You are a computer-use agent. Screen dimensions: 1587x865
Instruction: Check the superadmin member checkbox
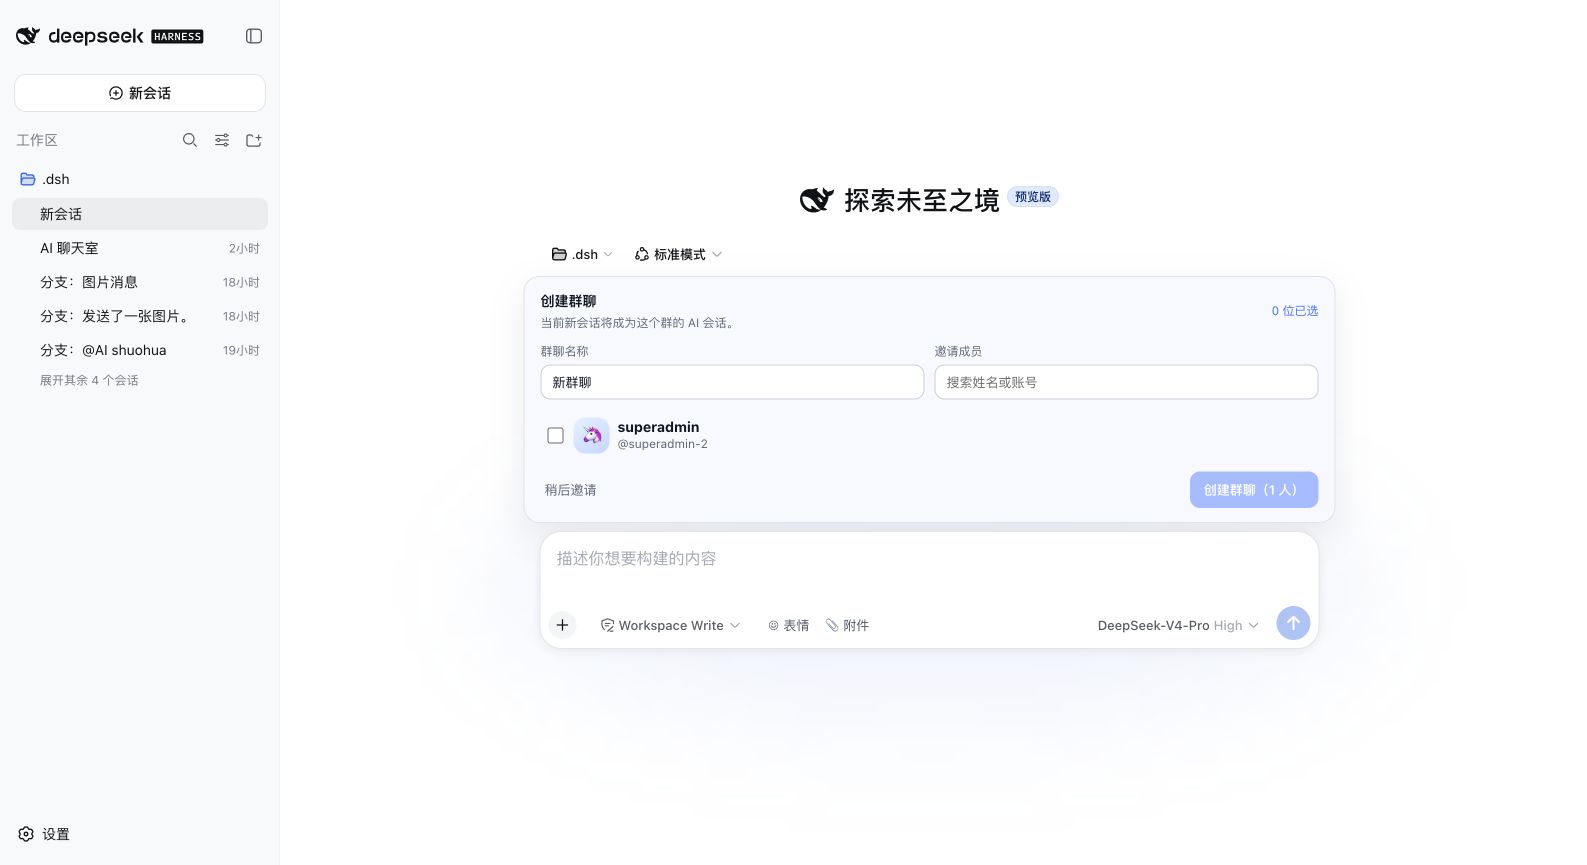click(555, 435)
